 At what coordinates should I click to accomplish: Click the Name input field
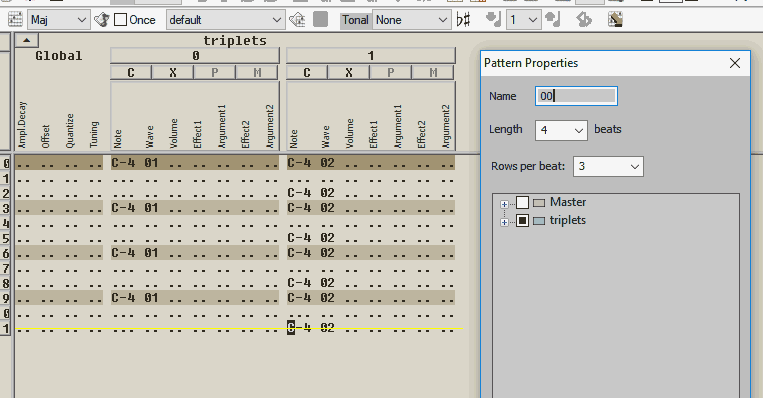coord(576,96)
